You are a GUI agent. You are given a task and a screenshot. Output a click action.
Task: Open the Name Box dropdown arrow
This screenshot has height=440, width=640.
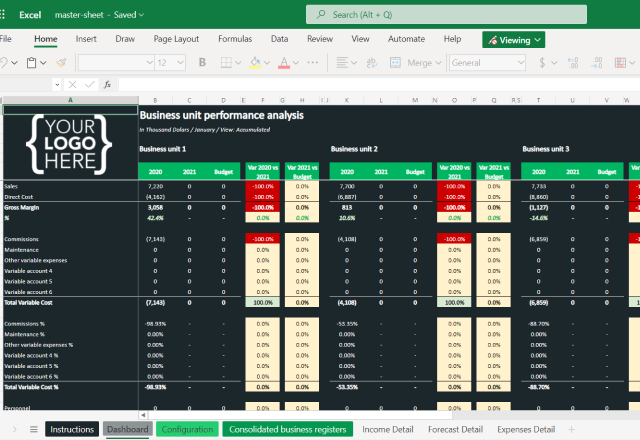[x=57, y=84]
